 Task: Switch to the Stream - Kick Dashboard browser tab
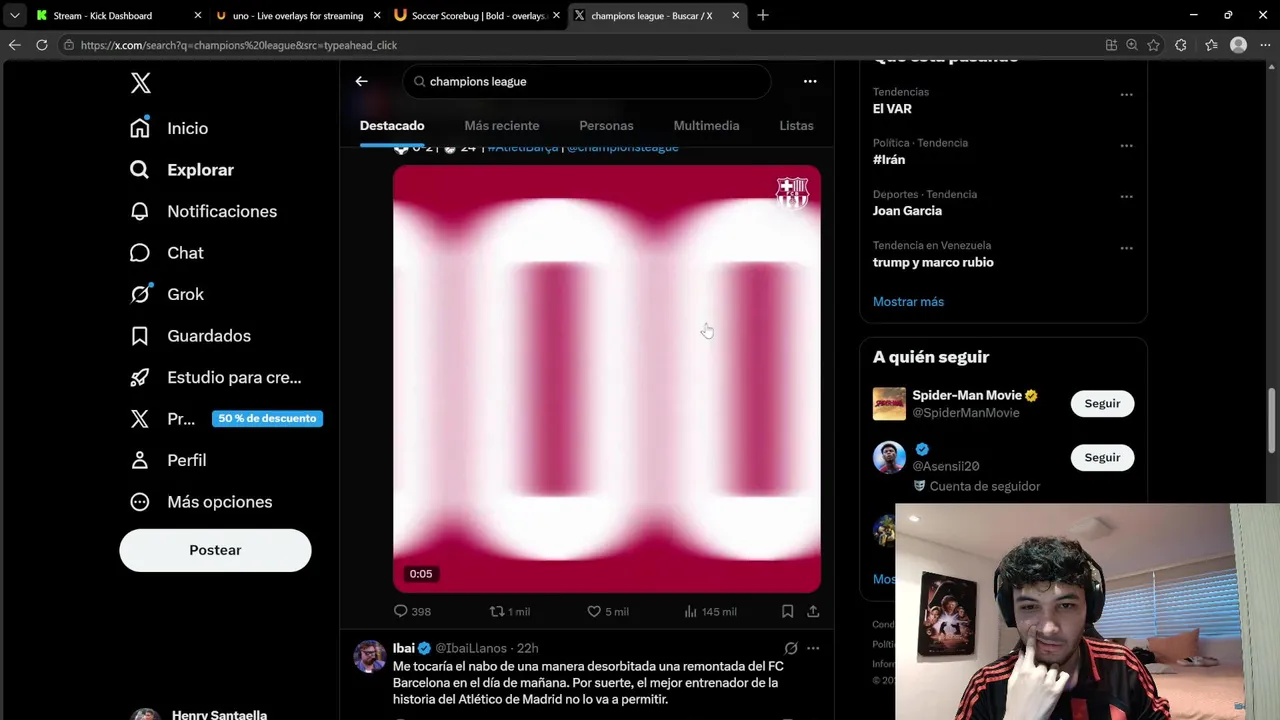(118, 15)
